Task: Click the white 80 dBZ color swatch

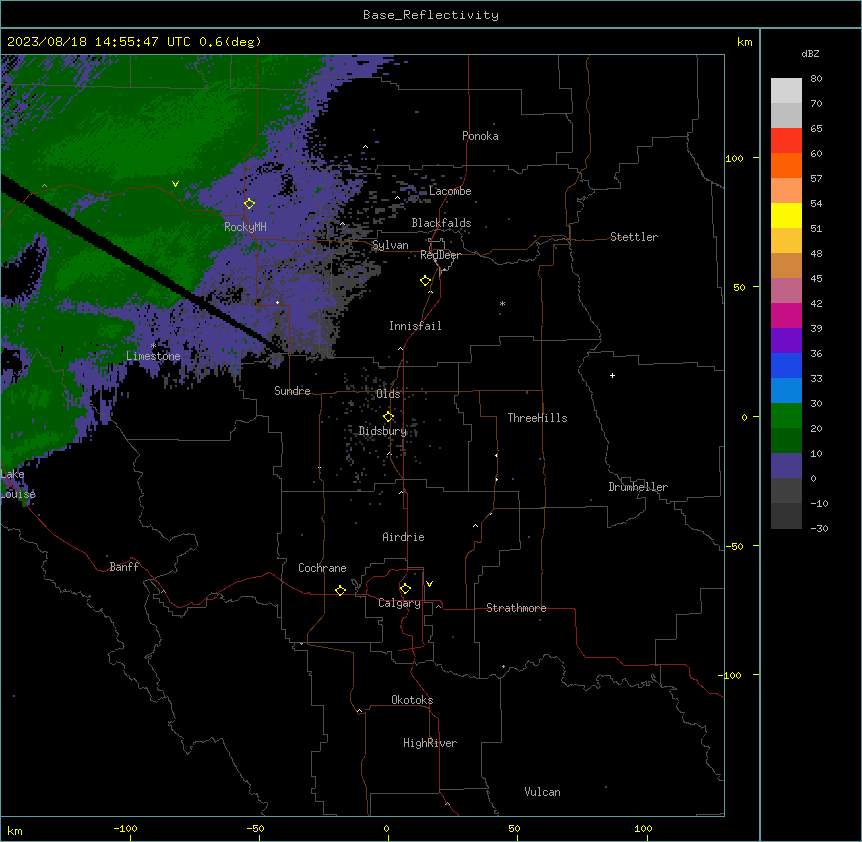Action: (x=786, y=91)
